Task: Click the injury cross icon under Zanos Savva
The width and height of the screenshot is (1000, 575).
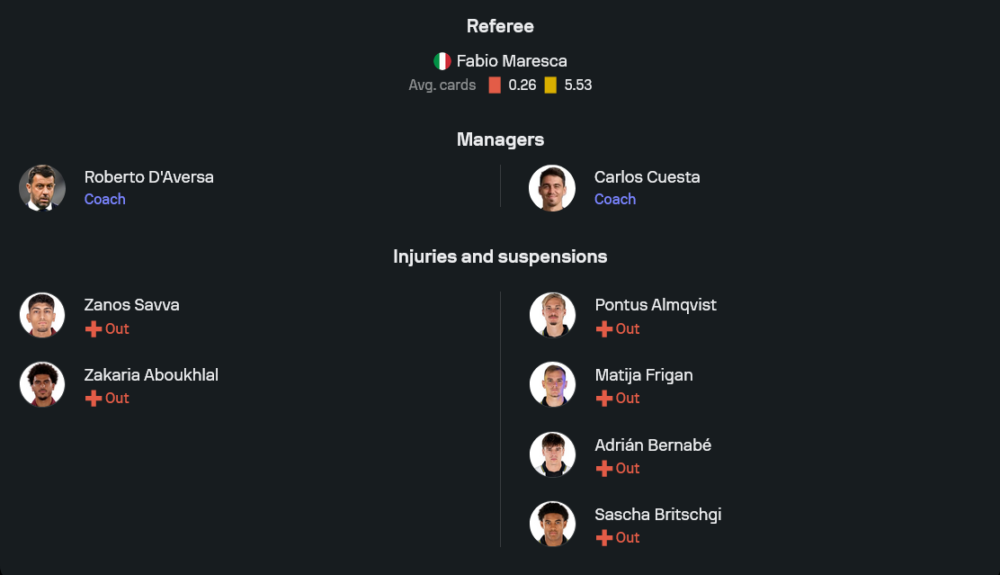Action: [93, 329]
